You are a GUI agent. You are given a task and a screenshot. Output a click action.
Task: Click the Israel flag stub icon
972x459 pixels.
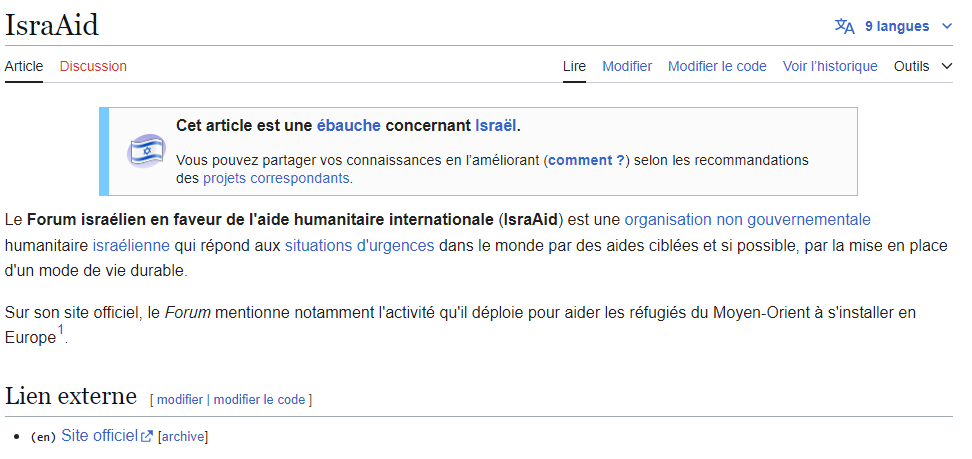tap(146, 151)
